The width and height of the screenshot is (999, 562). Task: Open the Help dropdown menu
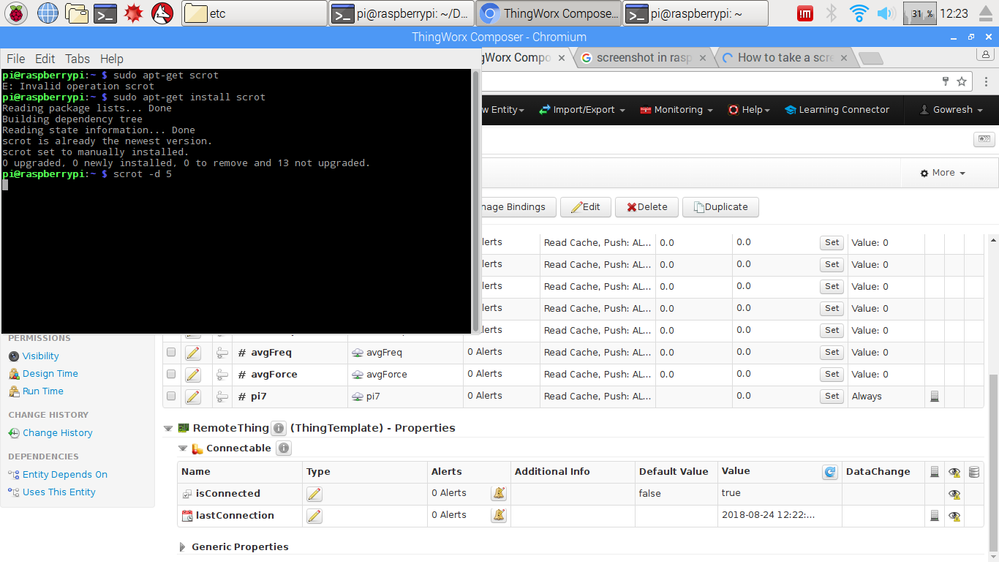tap(749, 110)
